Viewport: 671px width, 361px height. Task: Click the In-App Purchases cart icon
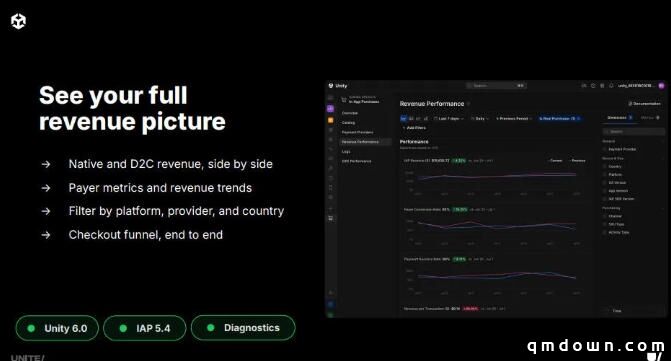tap(344, 100)
